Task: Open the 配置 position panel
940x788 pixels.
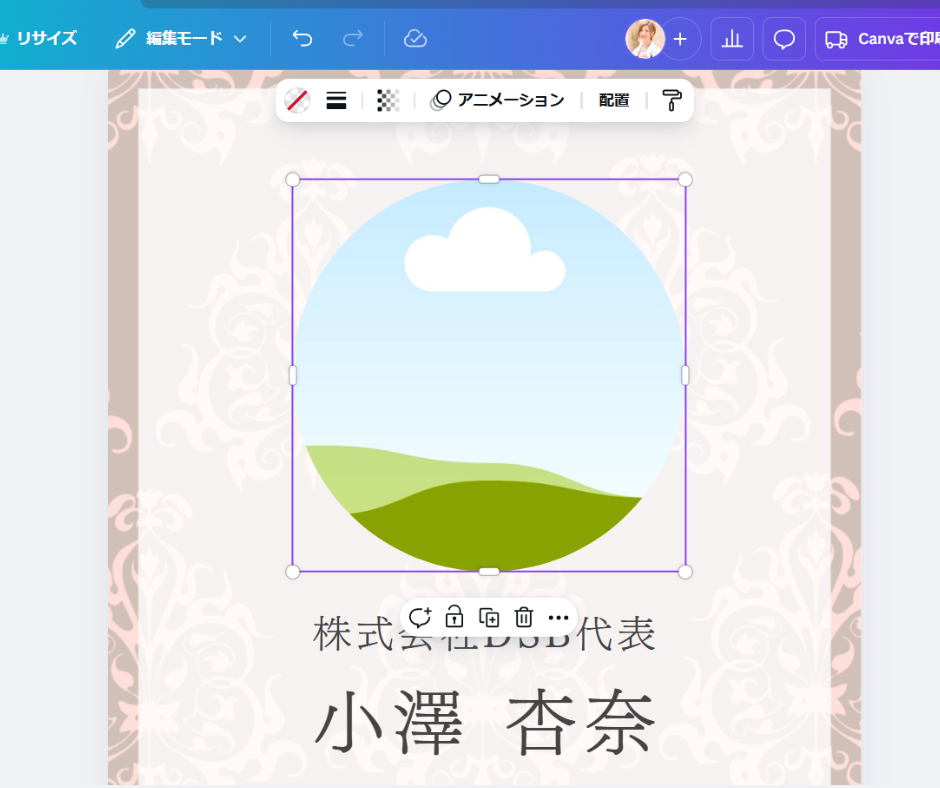Action: pos(614,100)
